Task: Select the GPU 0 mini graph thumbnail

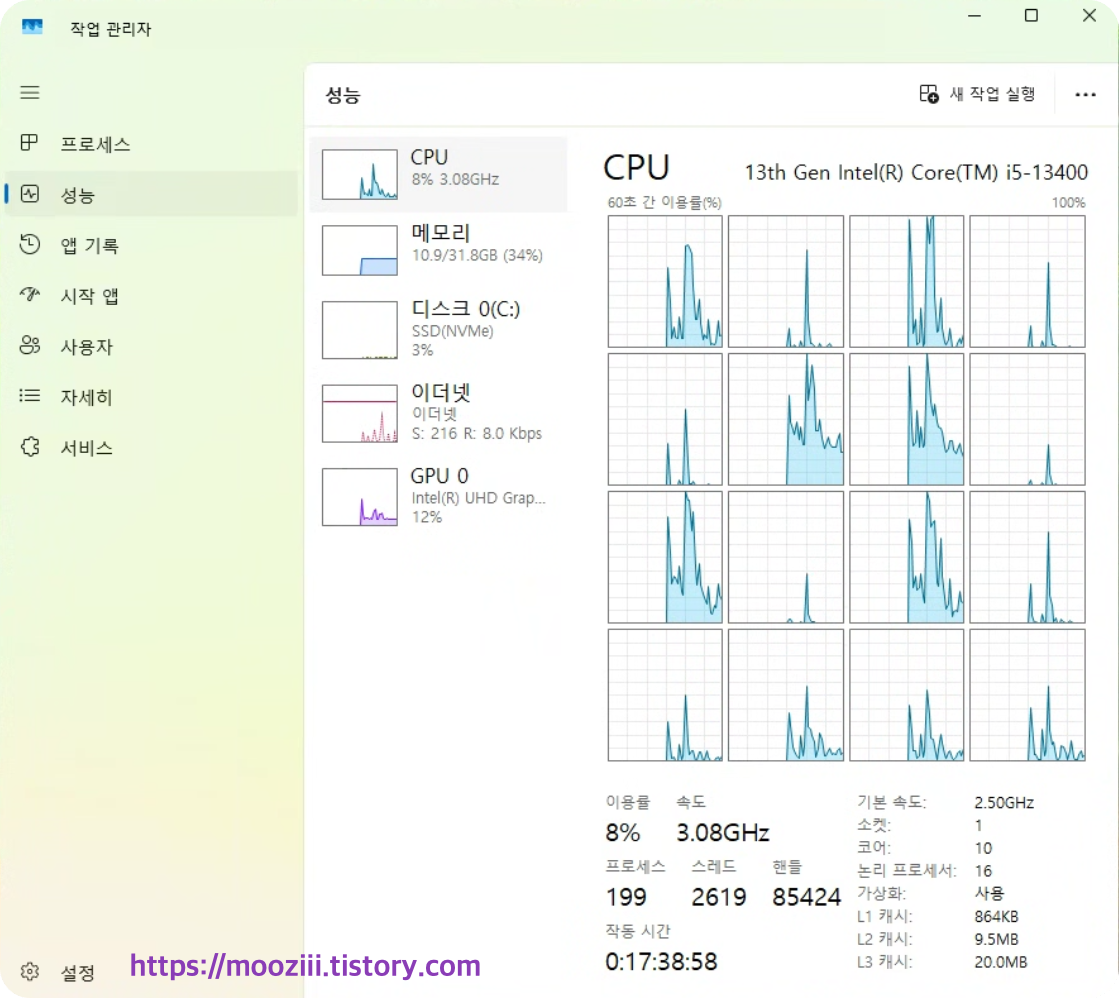Action: [360, 497]
